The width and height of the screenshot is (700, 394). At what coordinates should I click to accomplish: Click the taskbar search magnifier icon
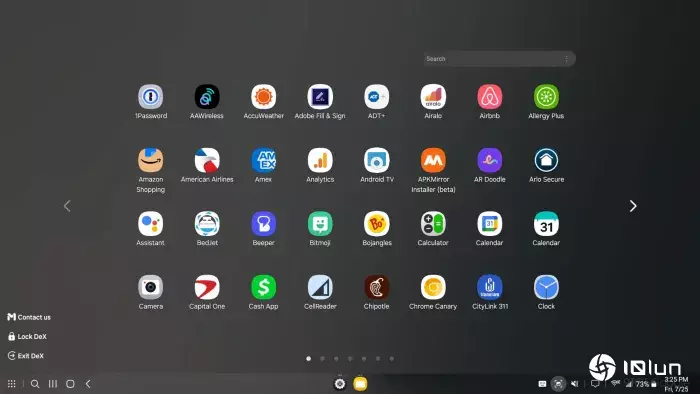[x=35, y=384]
